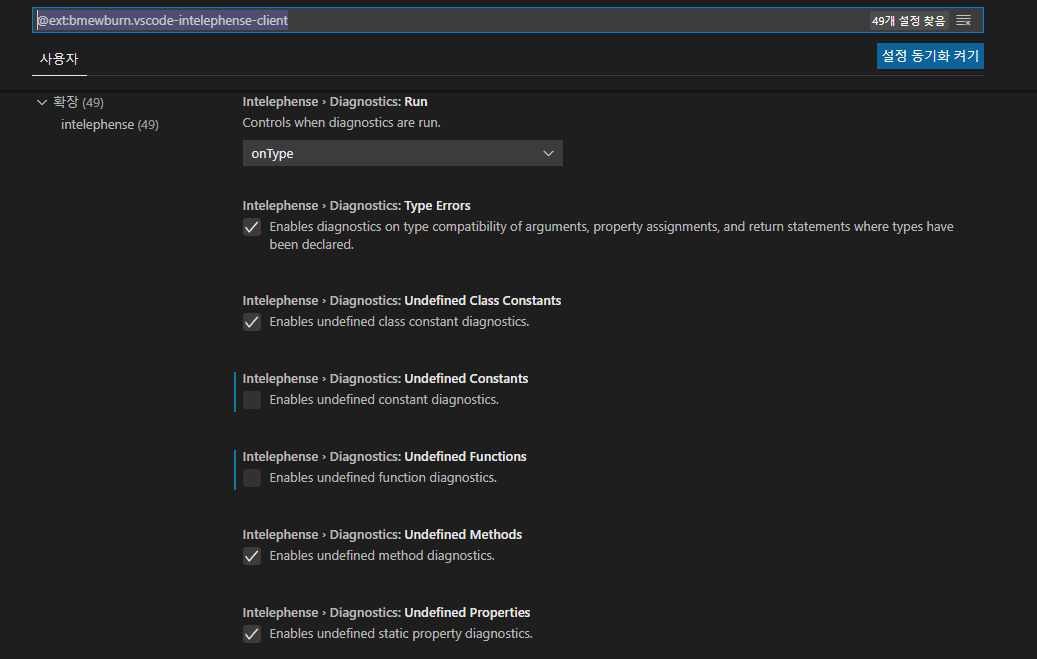Click the 설정 동기화 켜기 button

tap(930, 56)
